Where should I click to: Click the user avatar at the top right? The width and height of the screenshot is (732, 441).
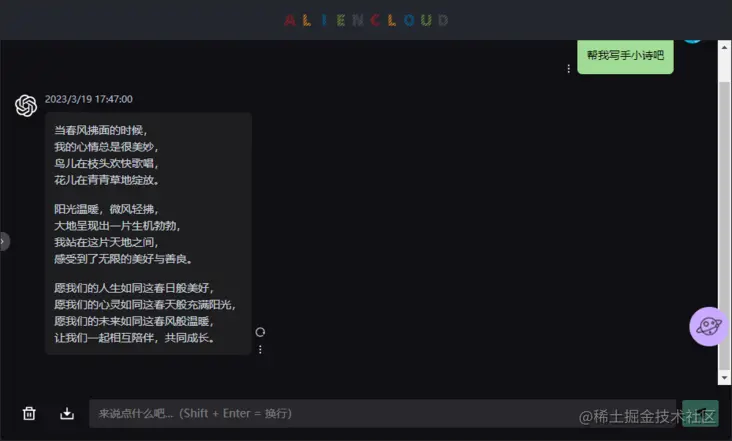pos(693,41)
